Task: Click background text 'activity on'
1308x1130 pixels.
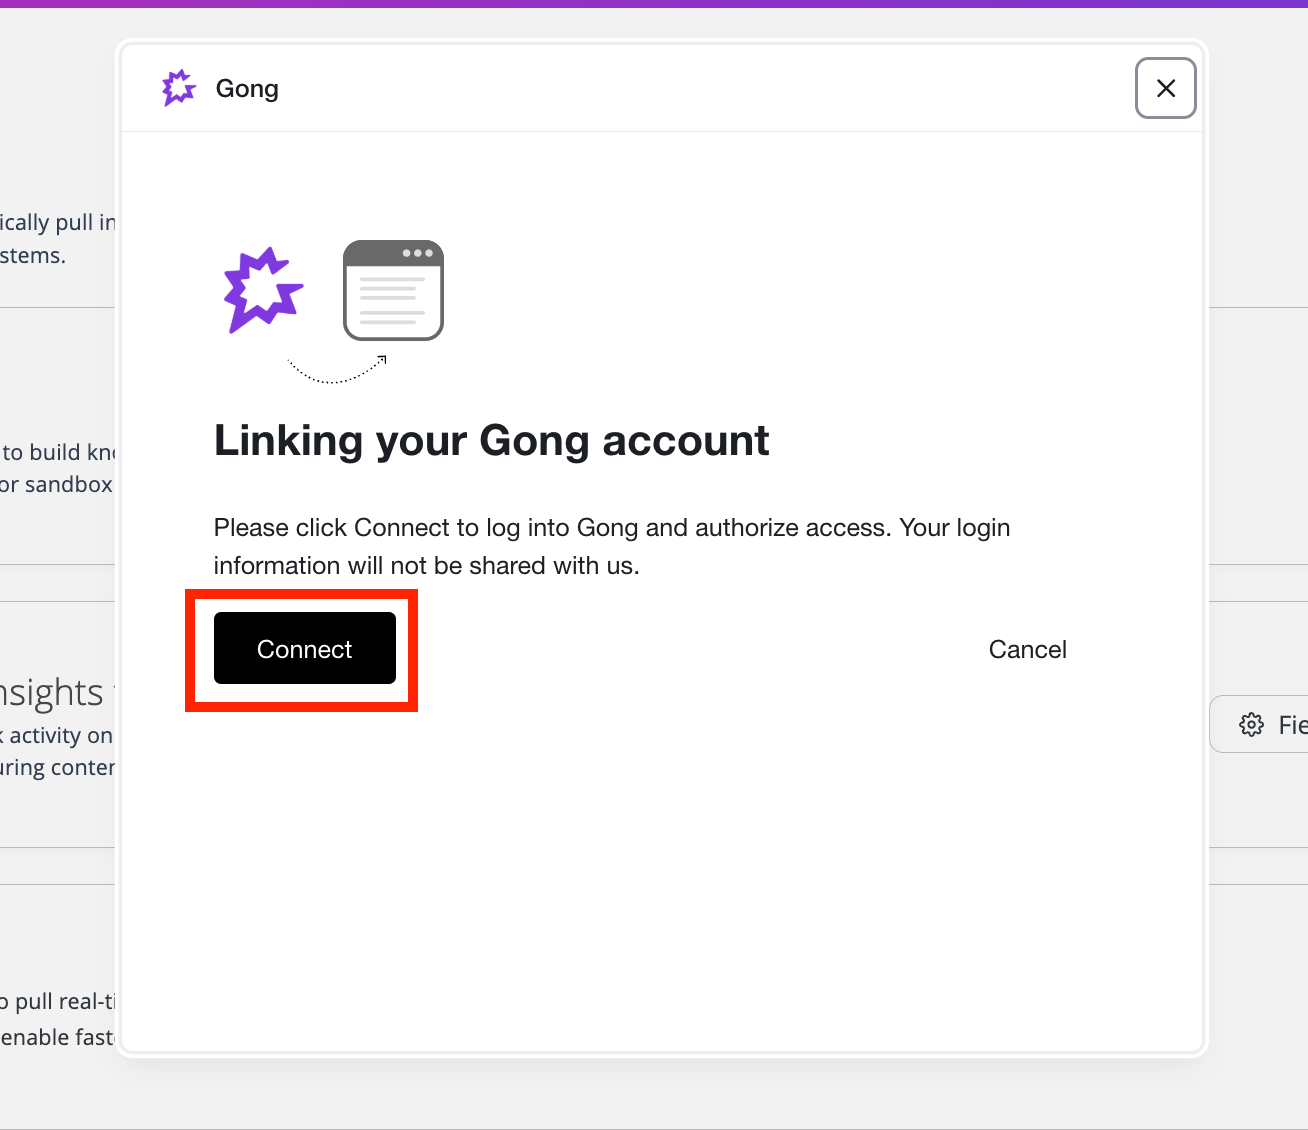Action: (60, 735)
